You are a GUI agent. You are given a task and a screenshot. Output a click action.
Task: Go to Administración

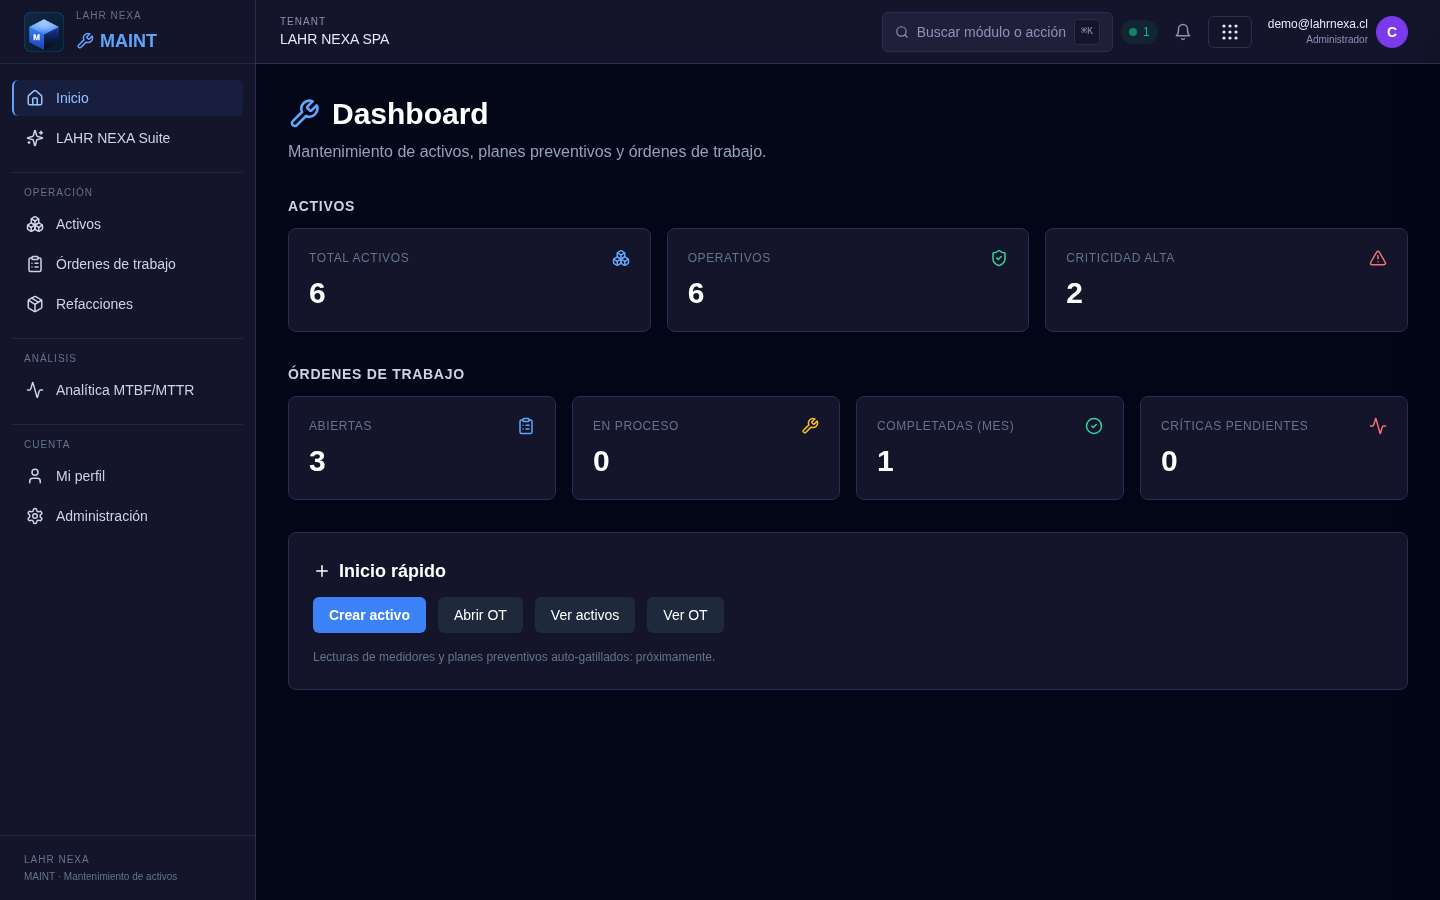point(127,516)
